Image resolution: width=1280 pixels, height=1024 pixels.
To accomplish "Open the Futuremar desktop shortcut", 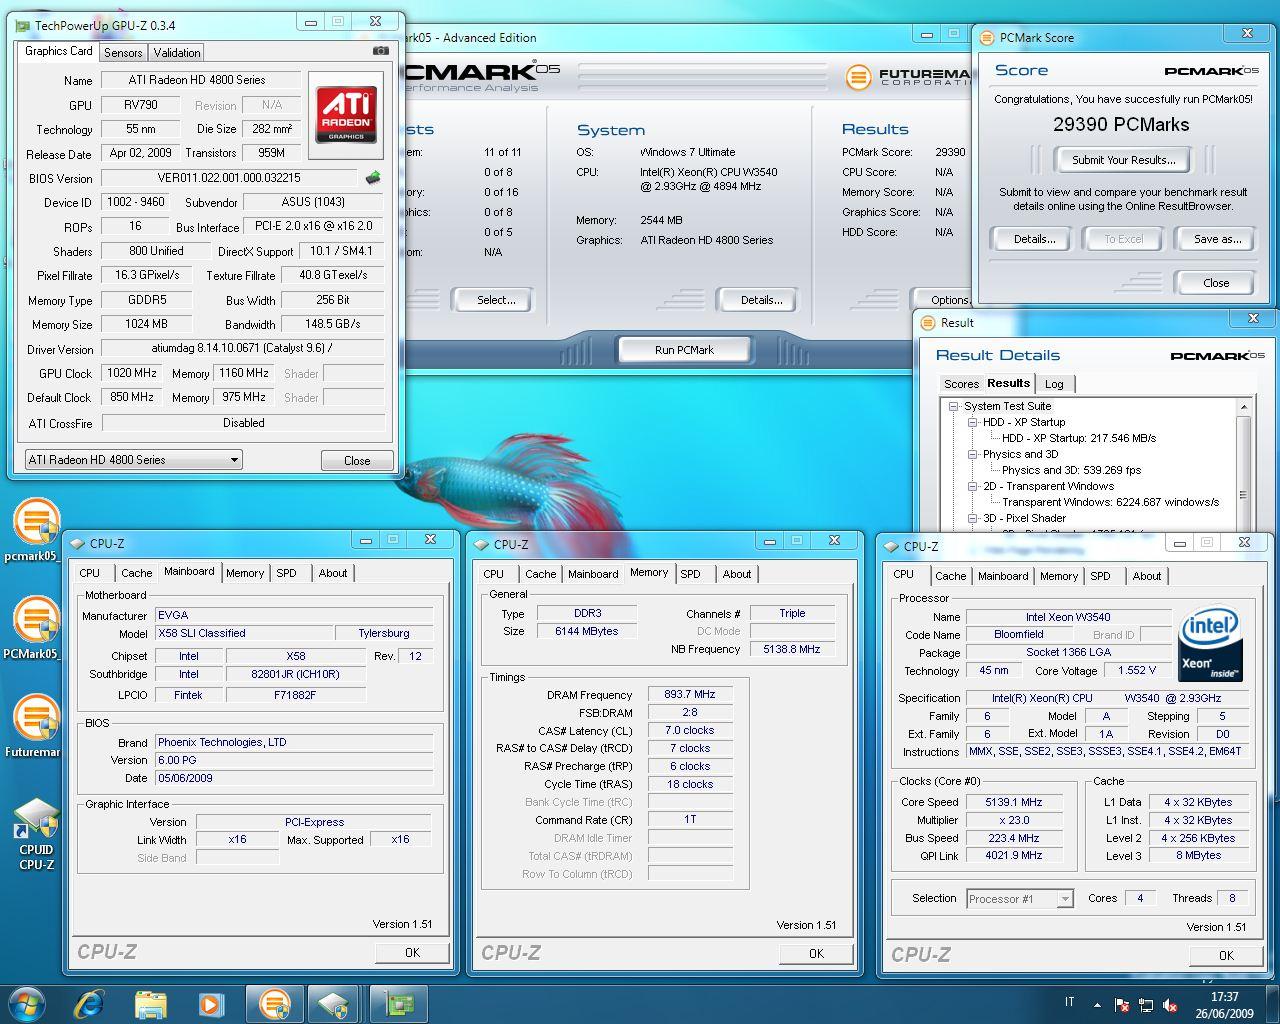I will 35,725.
